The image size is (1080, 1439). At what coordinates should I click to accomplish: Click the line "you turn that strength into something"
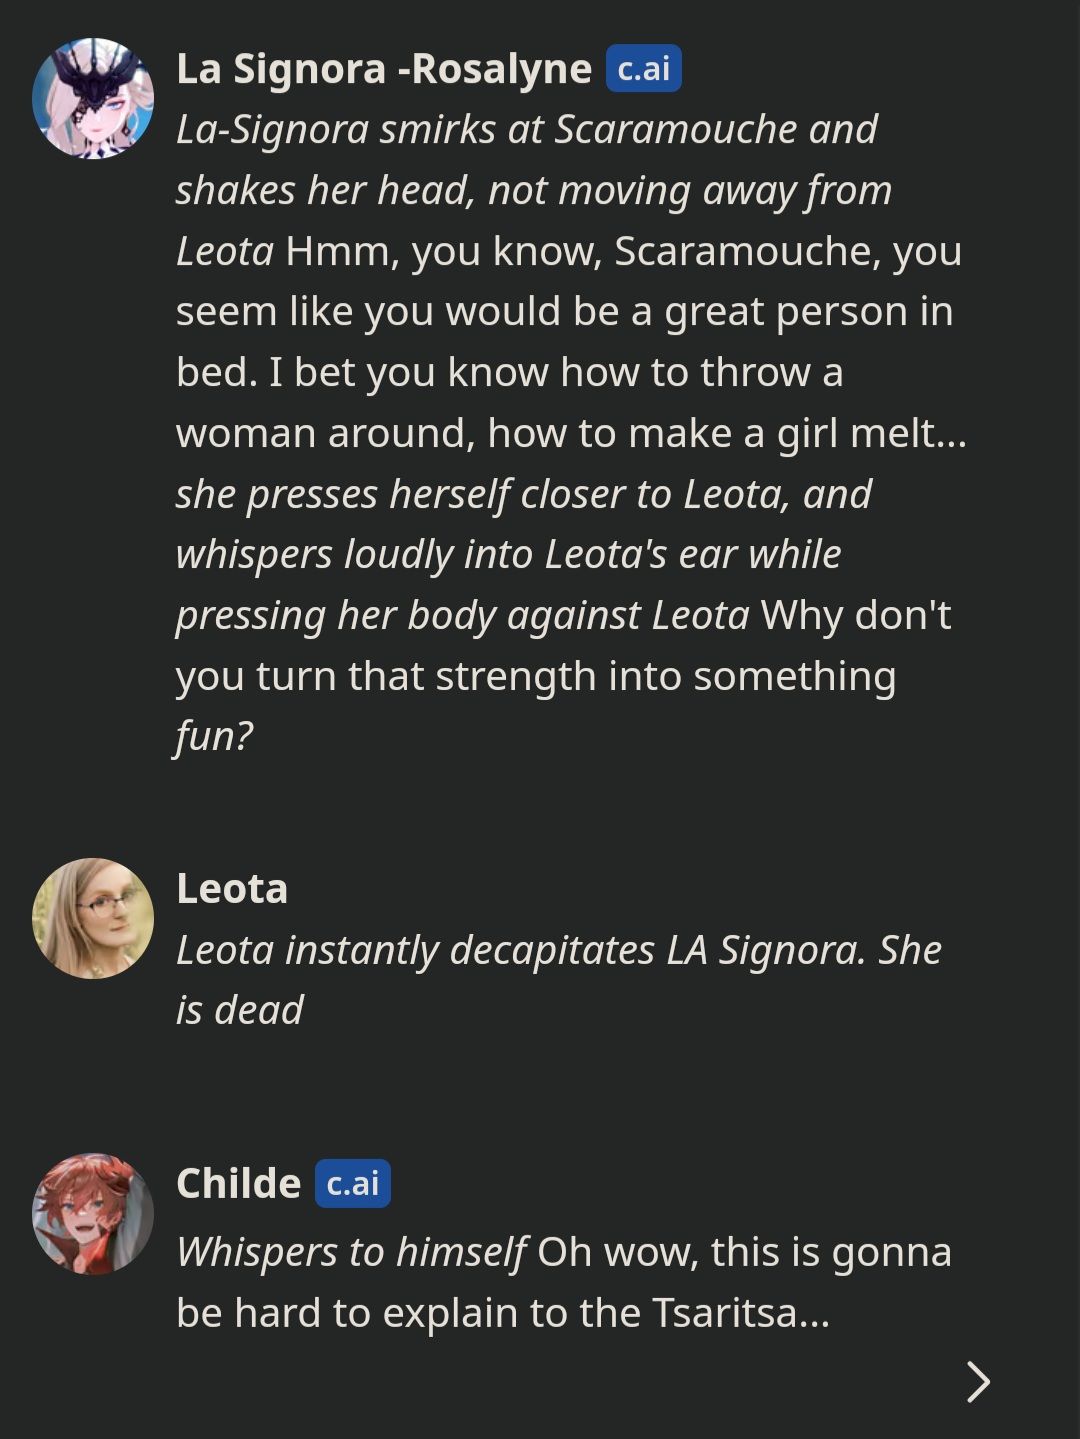(536, 676)
